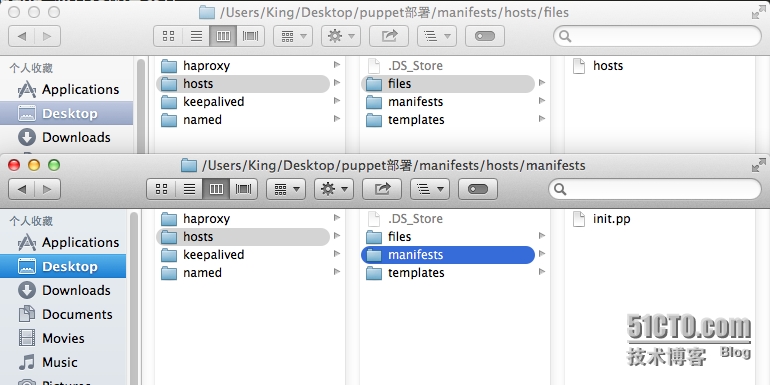Open Music in the sidebar
Image resolution: width=770 pixels, height=385 pixels.
point(63,362)
